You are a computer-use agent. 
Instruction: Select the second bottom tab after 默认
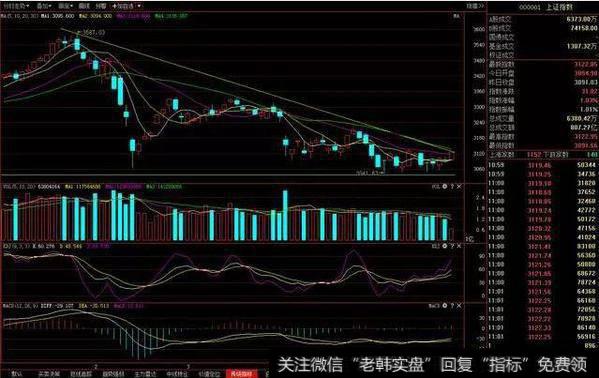tap(49, 374)
